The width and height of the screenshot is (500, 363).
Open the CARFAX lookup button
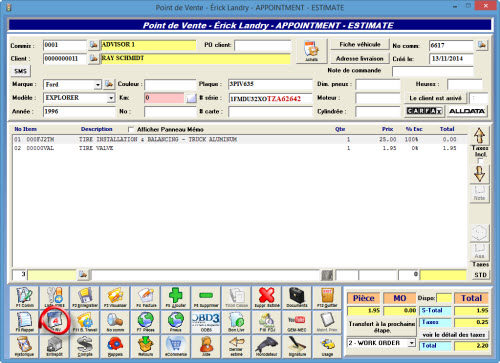[x=424, y=111]
